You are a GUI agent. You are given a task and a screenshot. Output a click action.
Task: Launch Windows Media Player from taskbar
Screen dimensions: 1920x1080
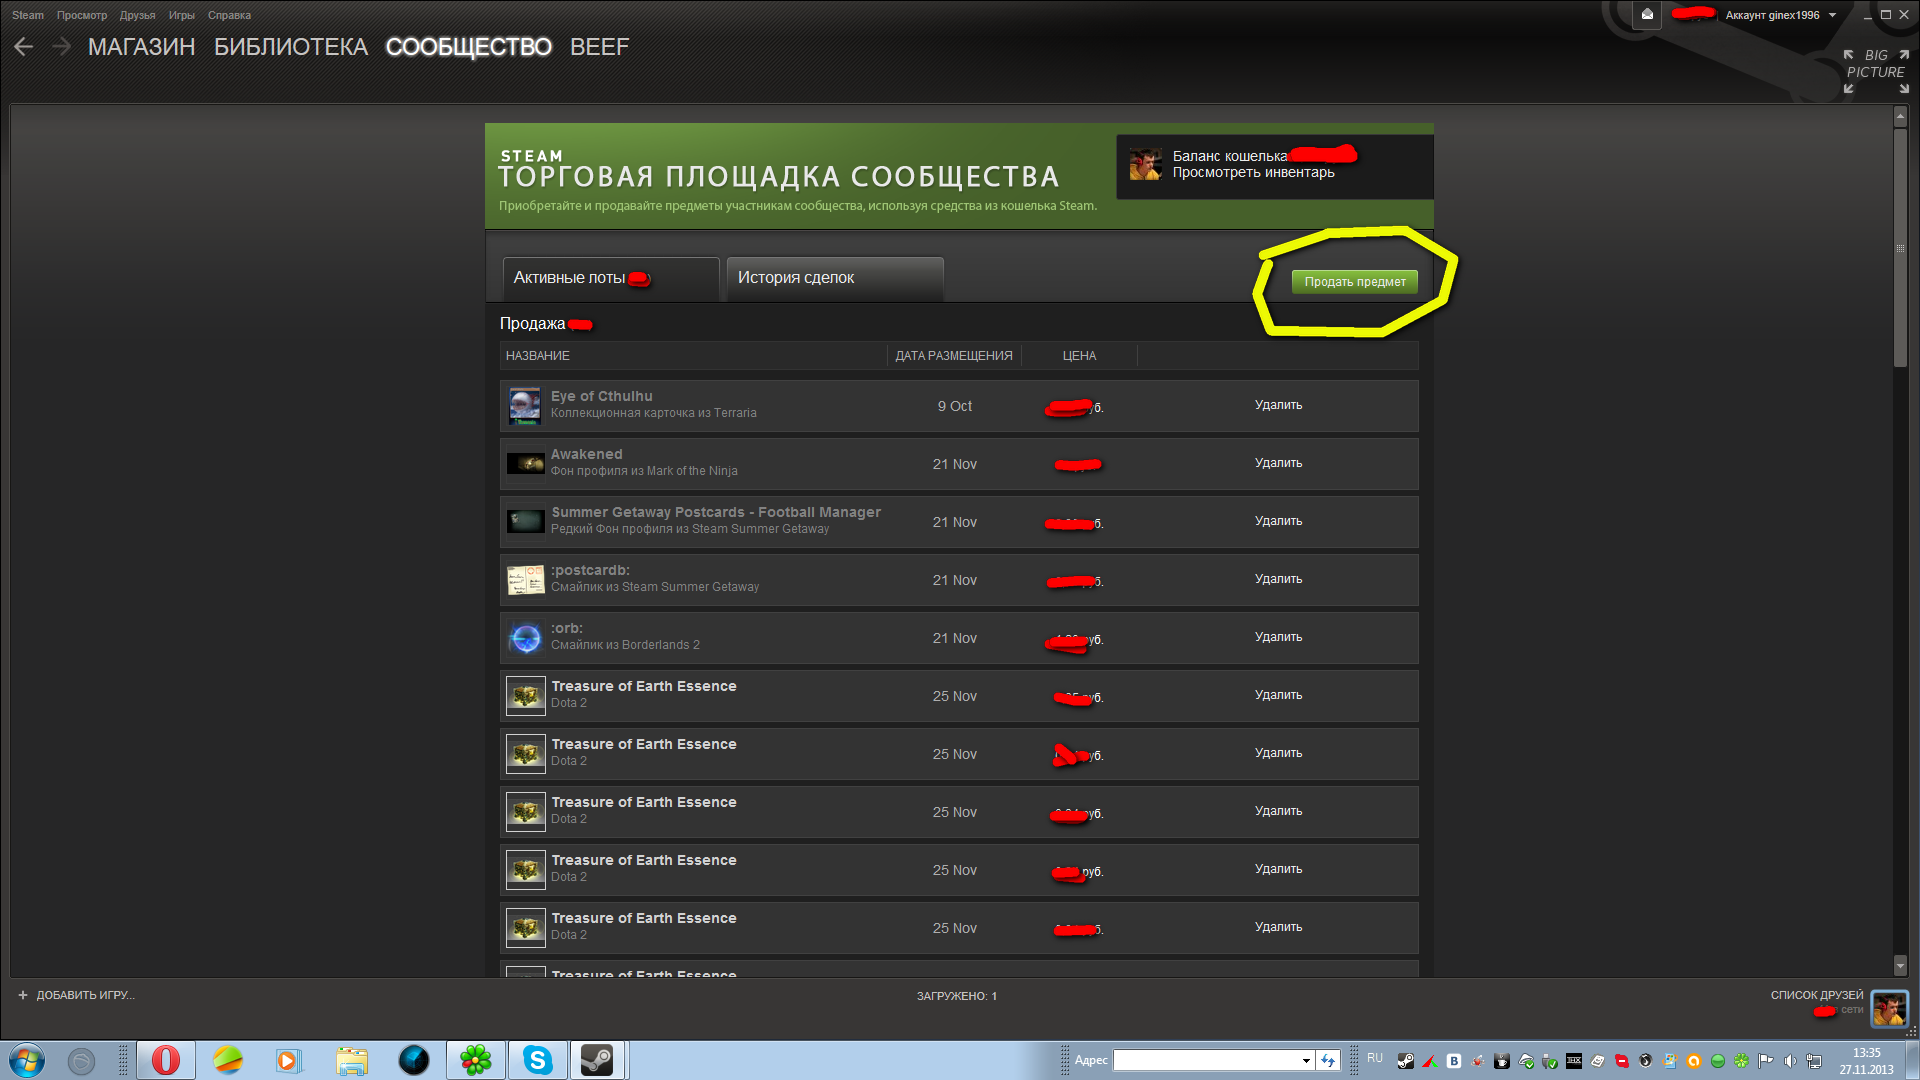(x=289, y=1060)
